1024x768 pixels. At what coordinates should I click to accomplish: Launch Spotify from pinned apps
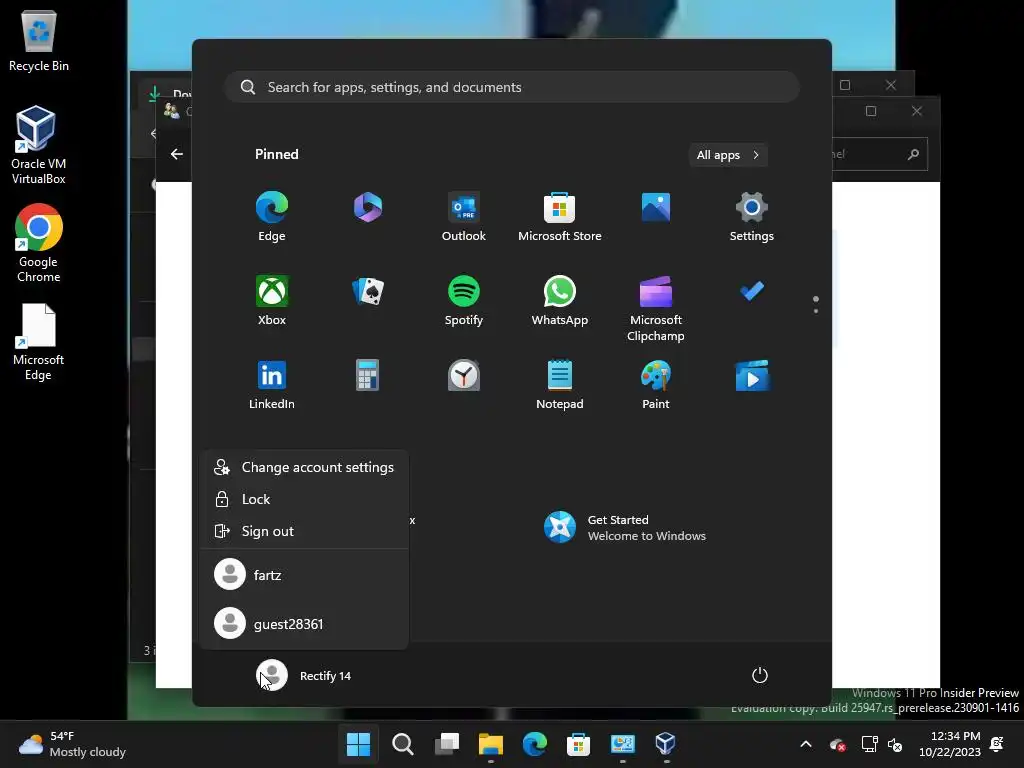[x=464, y=300]
